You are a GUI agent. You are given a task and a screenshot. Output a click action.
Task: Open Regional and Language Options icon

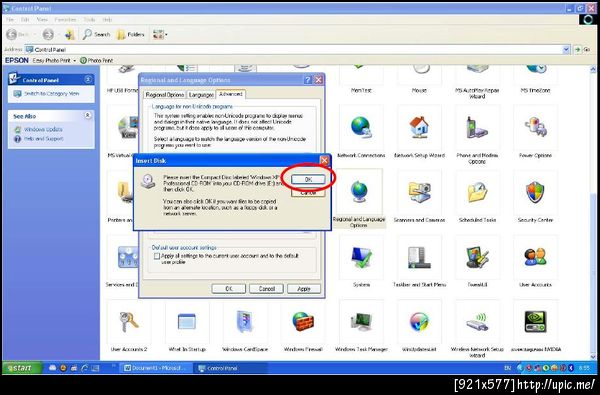[359, 192]
